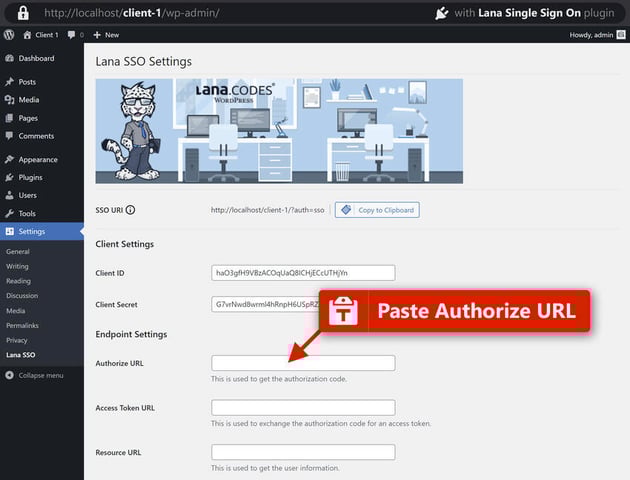Image resolution: width=630 pixels, height=480 pixels.
Task: Click the address bar URL
Action: coord(132,13)
